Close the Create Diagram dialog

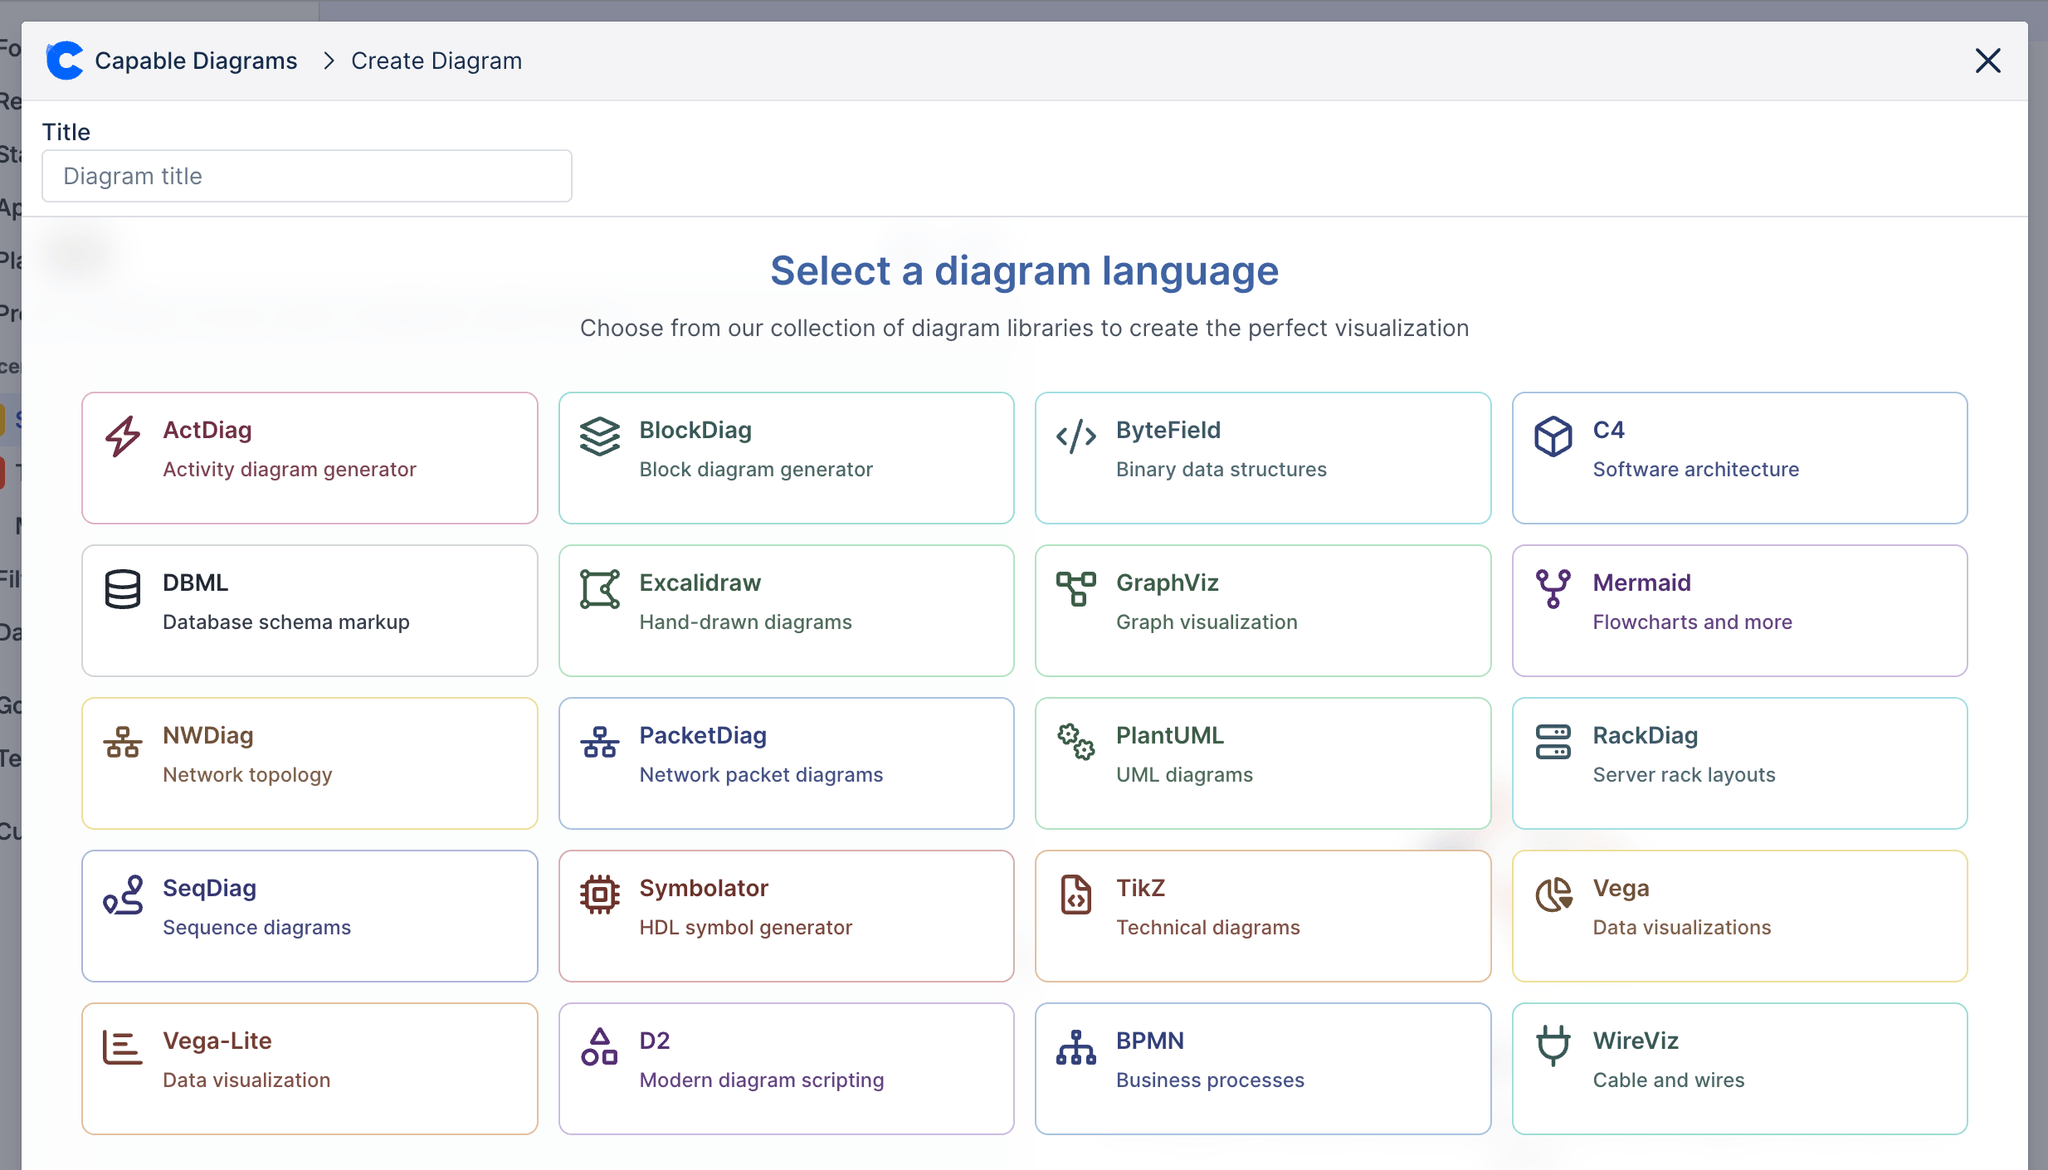pos(1987,61)
